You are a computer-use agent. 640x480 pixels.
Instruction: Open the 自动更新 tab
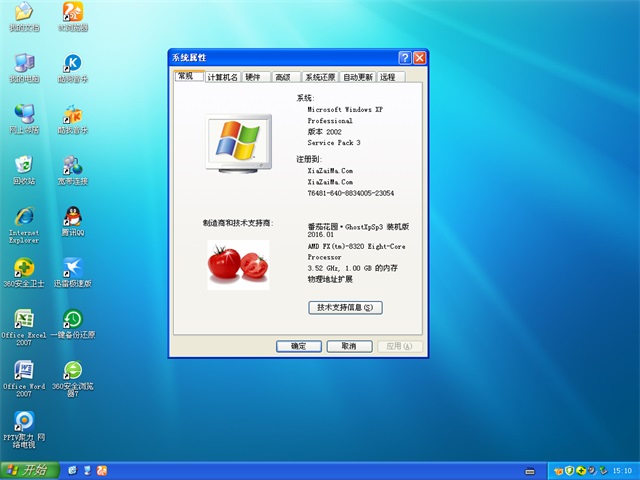[x=357, y=77]
